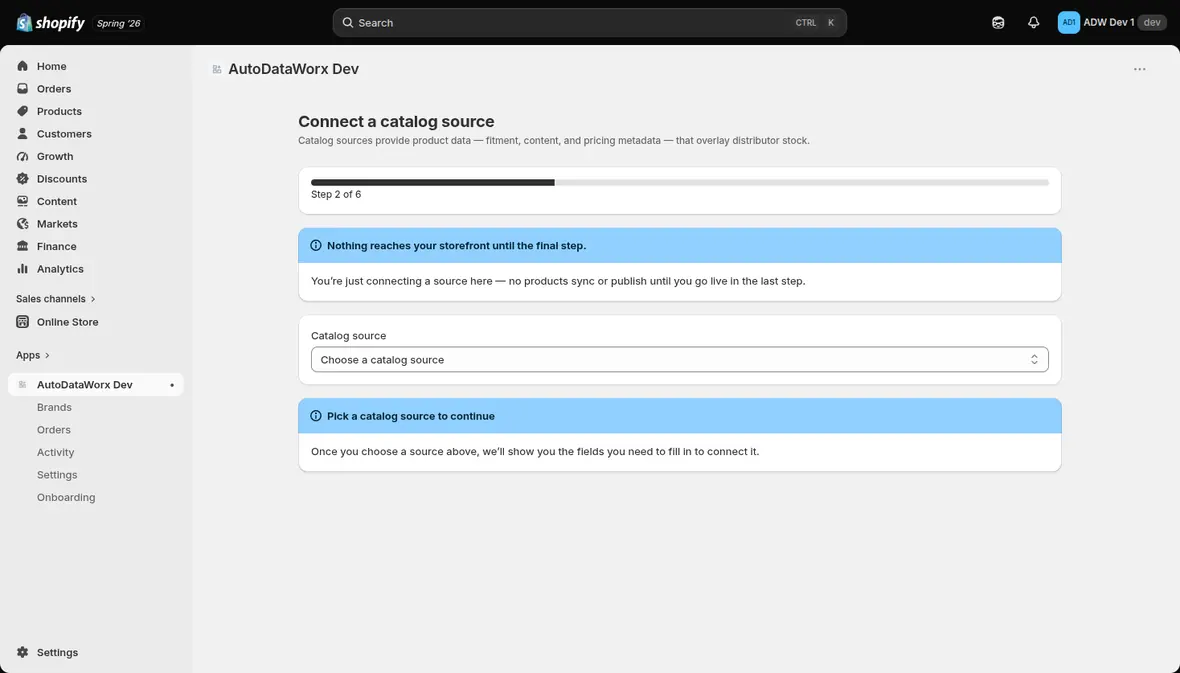Open Discounts

(x=96, y=179)
